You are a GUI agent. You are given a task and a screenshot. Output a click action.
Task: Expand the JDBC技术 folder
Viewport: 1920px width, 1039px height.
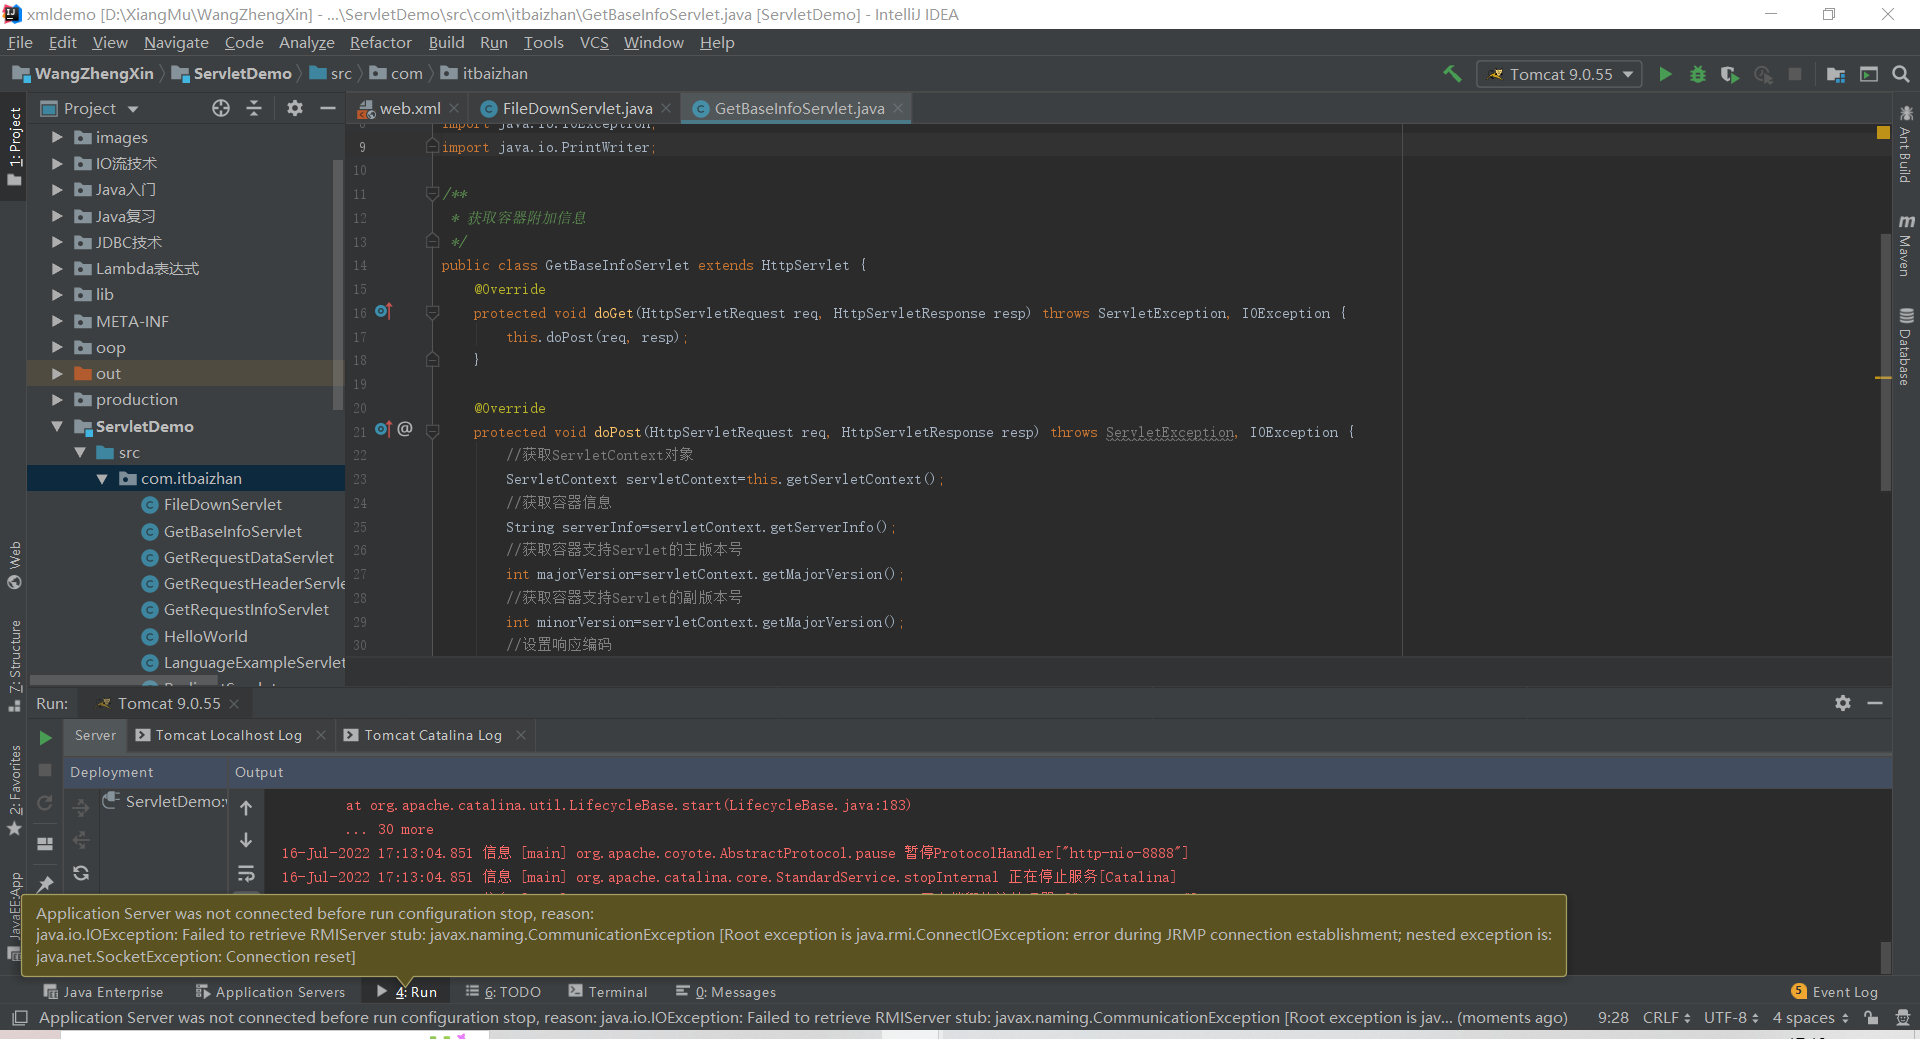[57, 242]
